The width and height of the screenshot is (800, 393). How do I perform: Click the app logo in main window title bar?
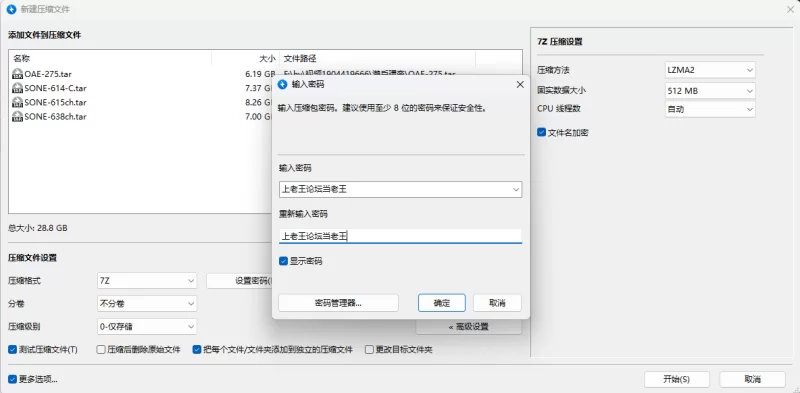click(x=11, y=9)
